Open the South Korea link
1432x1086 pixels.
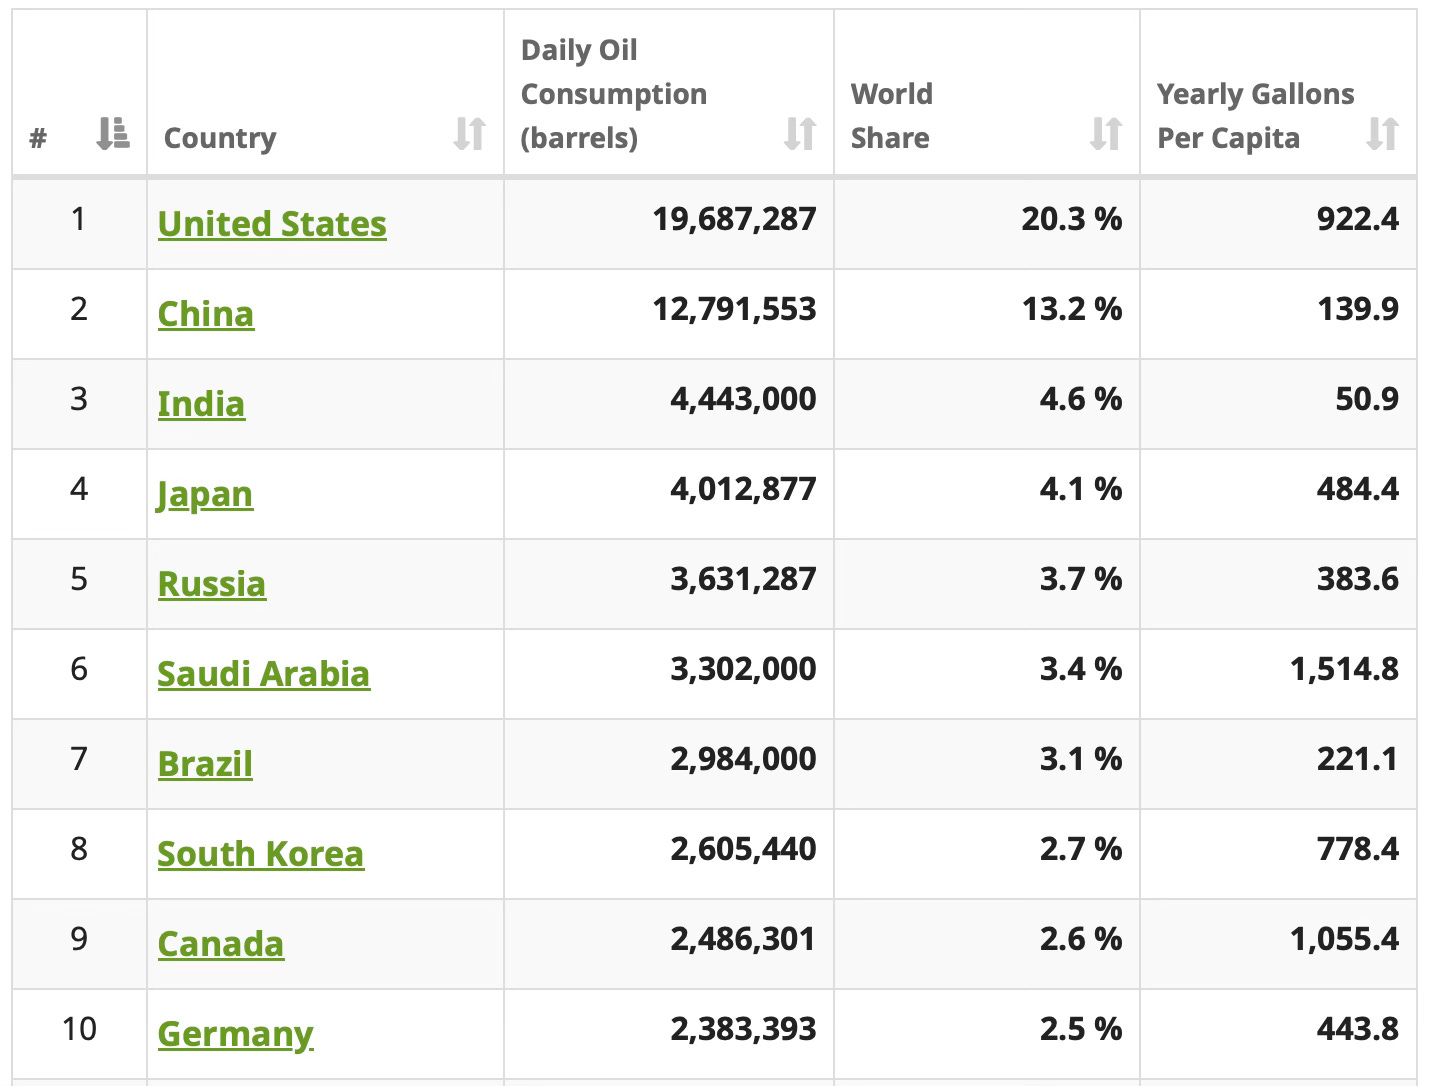(x=261, y=854)
